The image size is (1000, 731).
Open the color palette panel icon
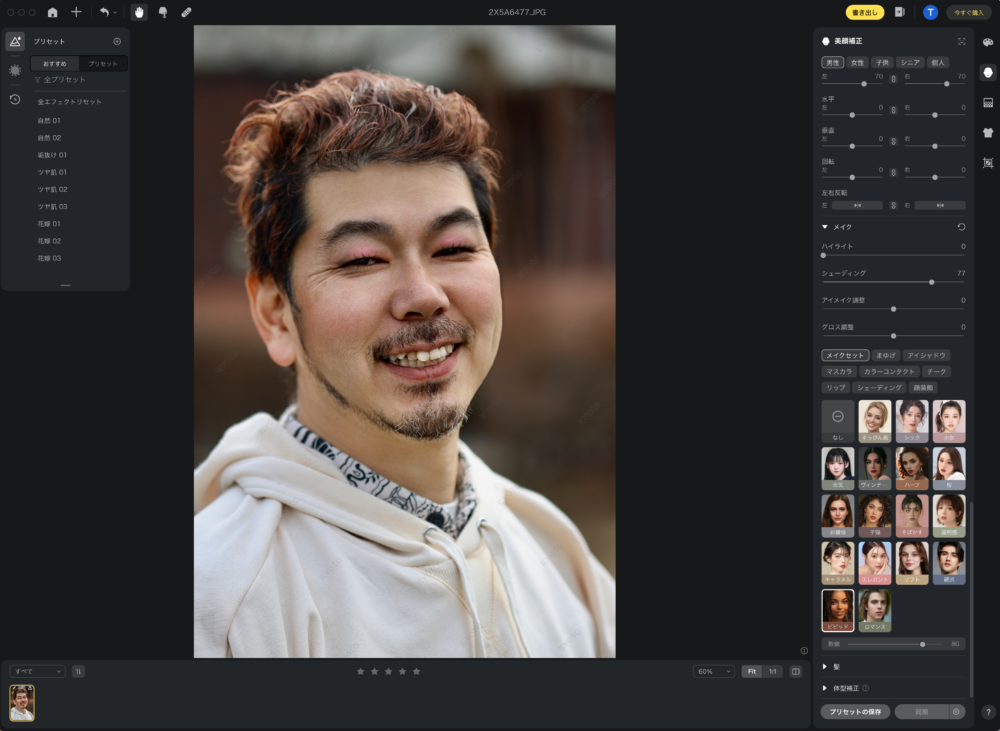[988, 42]
